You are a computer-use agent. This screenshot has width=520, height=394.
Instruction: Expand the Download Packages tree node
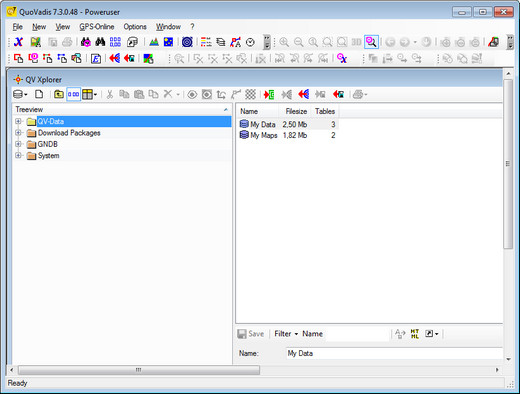click(18, 133)
